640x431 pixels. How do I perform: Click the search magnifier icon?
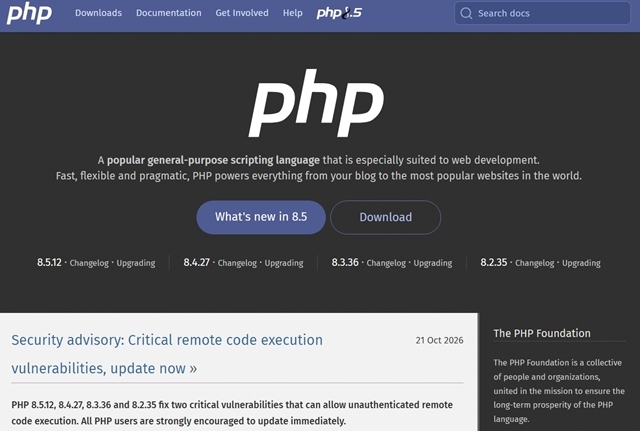pyautogui.click(x=466, y=13)
